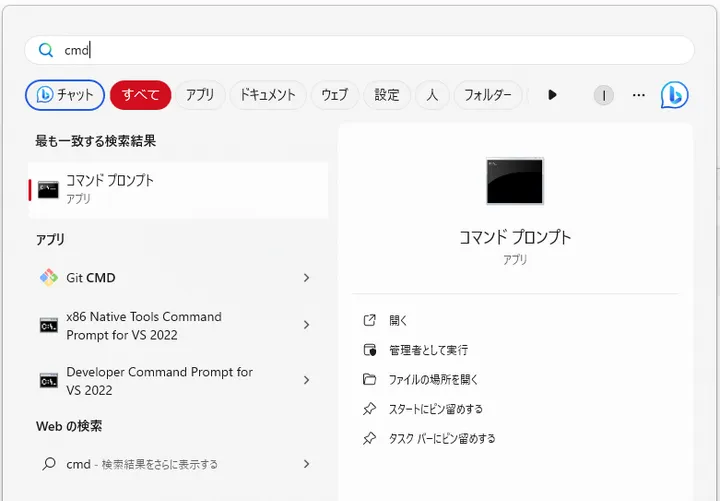Click the 開く open icon
This screenshot has height=501, width=720.
[x=370, y=320]
